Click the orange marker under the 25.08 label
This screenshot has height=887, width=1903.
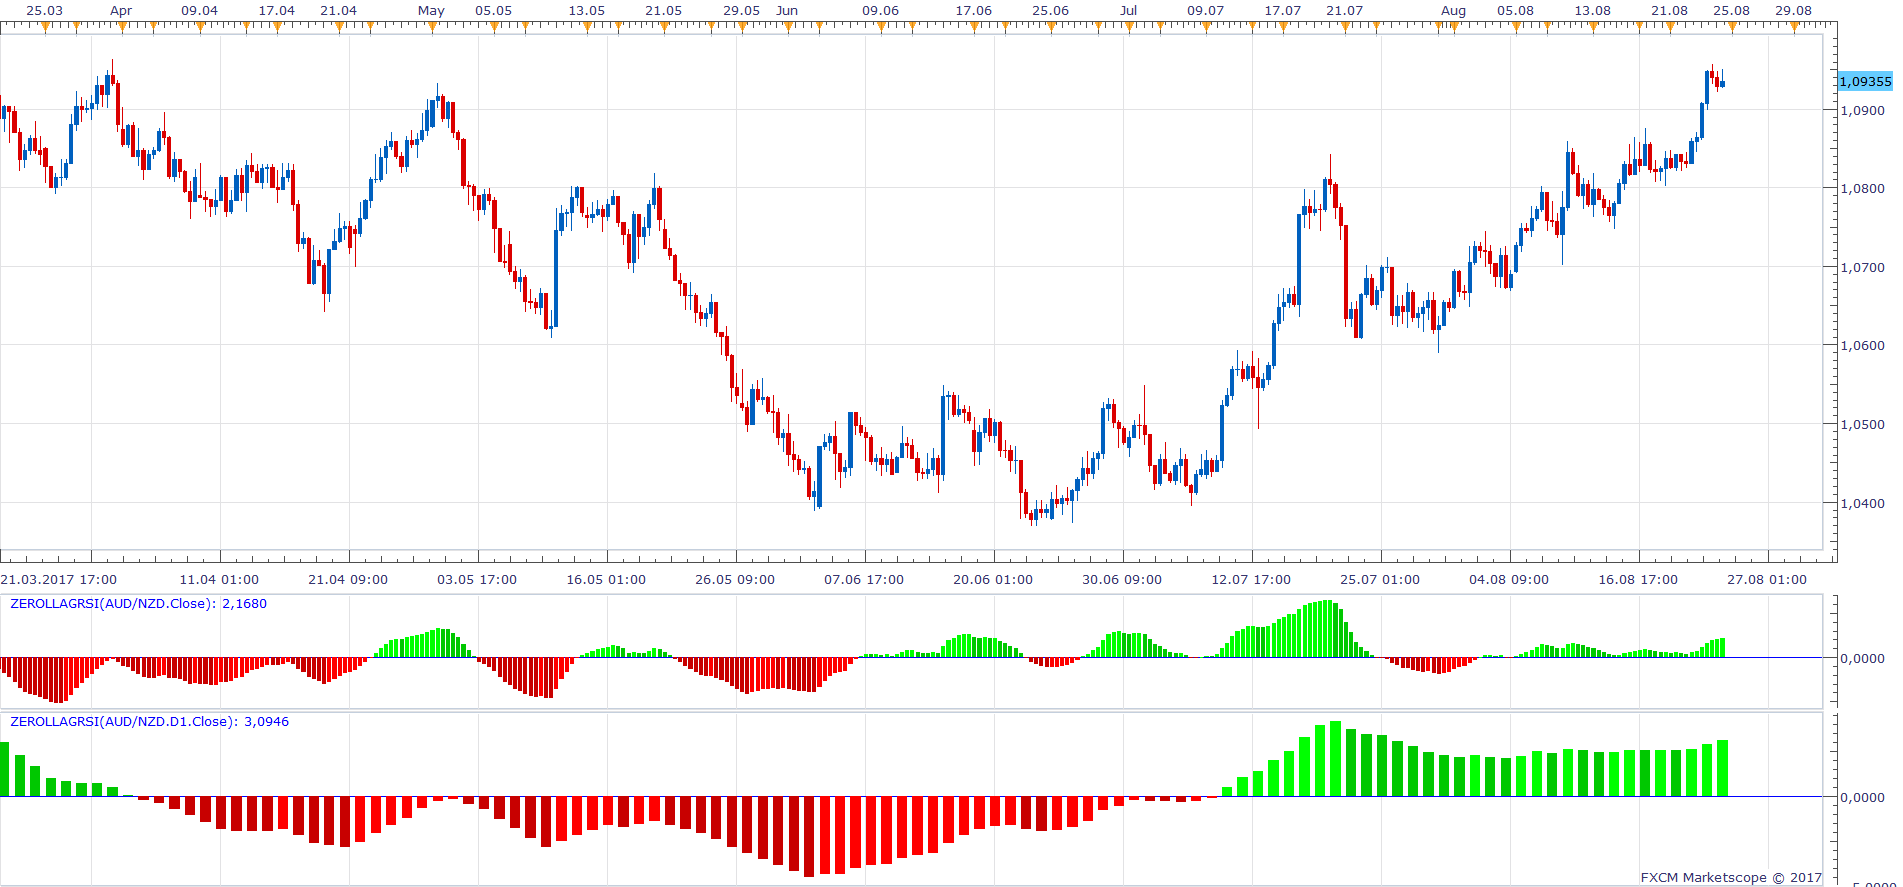[x=1733, y=29]
